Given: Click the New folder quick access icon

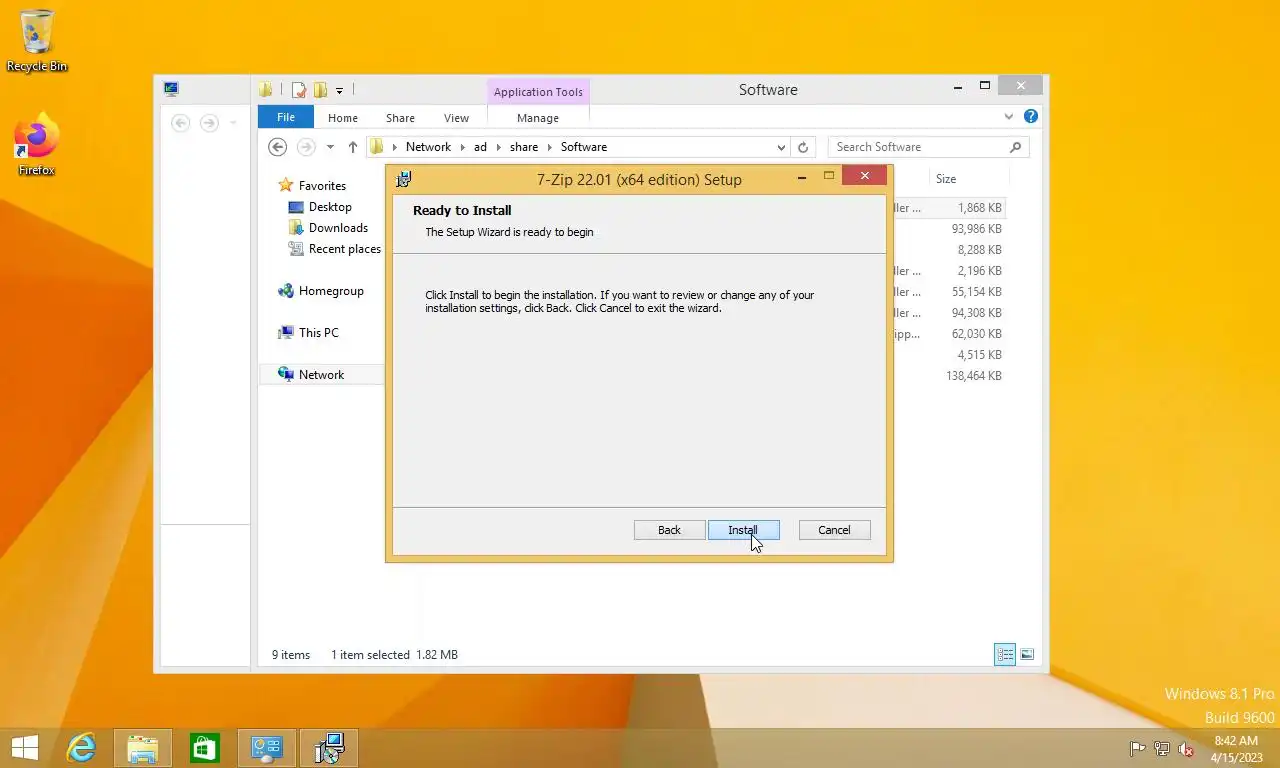Looking at the screenshot, I should (320, 90).
